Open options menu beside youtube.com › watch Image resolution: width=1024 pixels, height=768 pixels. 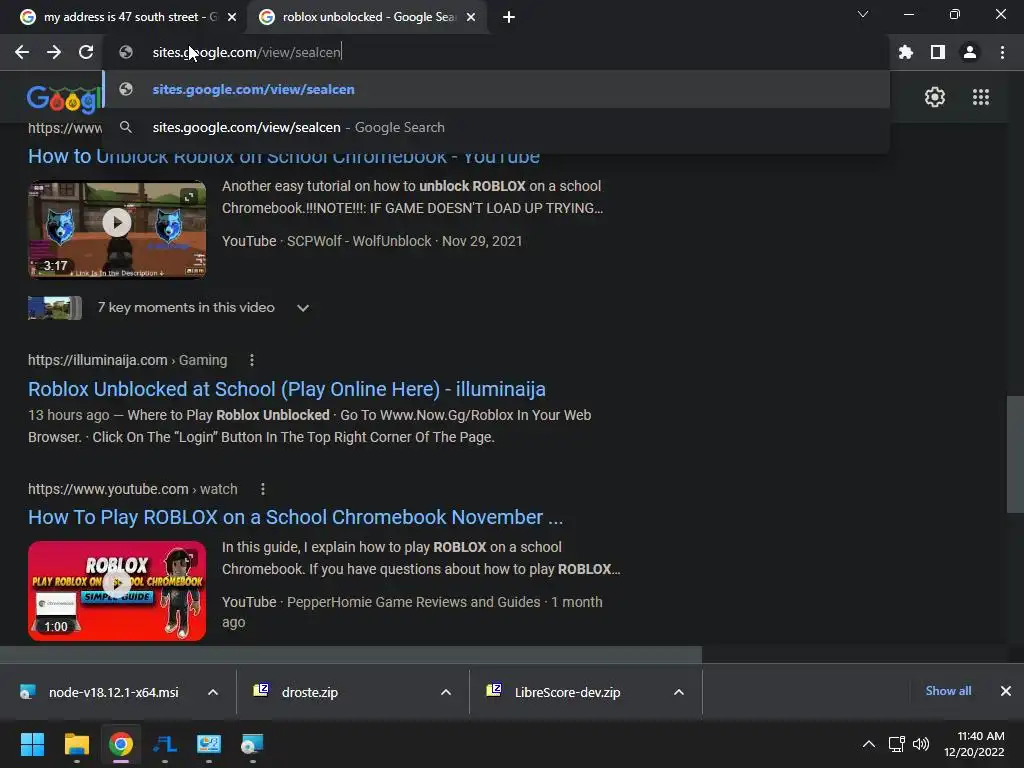263,489
